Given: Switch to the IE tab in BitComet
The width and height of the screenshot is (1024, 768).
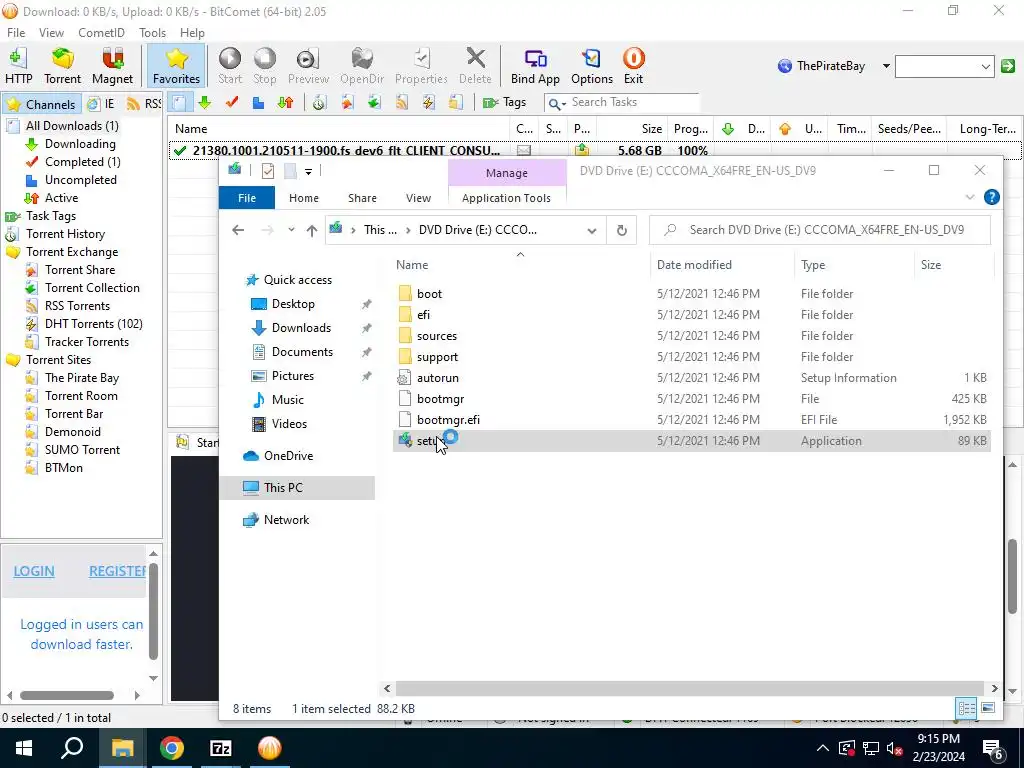Looking at the screenshot, I should 102,104.
